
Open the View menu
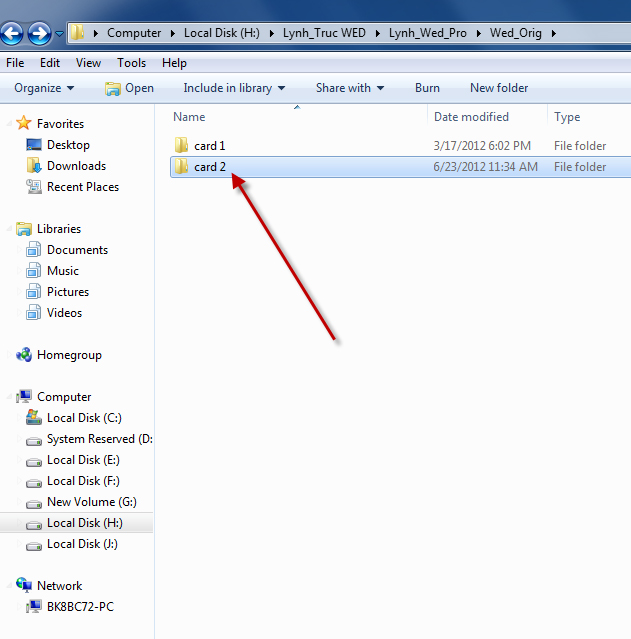click(88, 63)
